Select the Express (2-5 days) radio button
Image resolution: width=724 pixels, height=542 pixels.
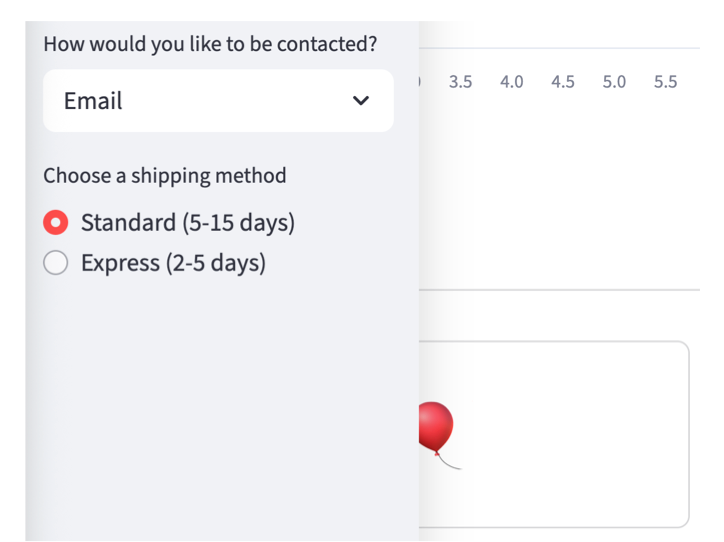coord(56,263)
